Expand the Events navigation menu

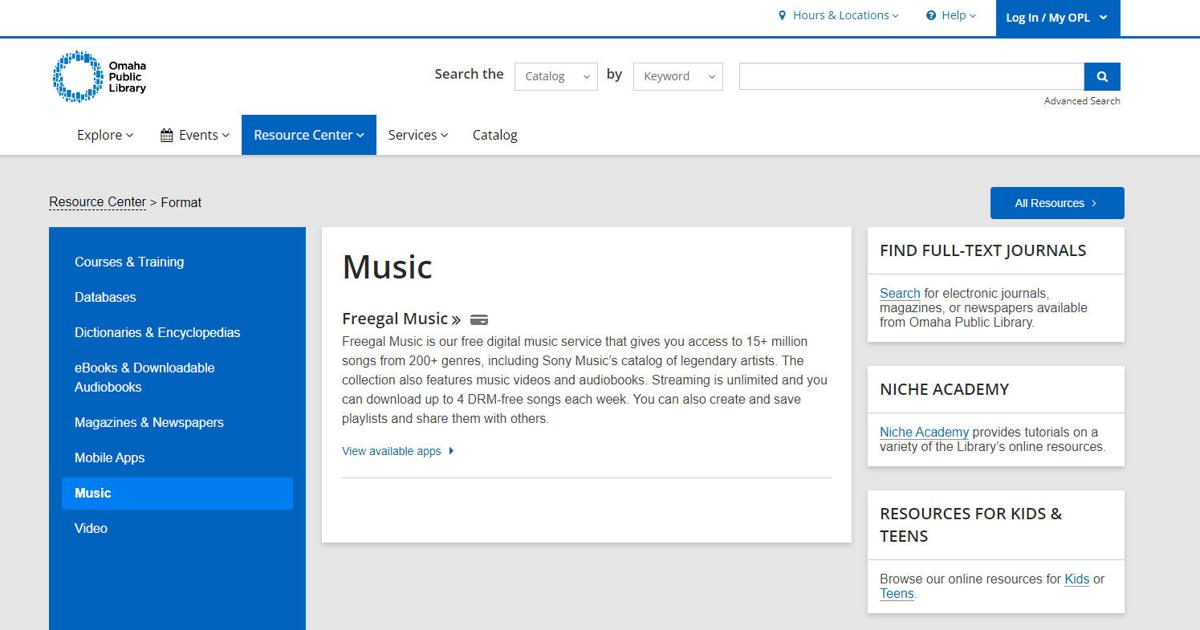195,135
